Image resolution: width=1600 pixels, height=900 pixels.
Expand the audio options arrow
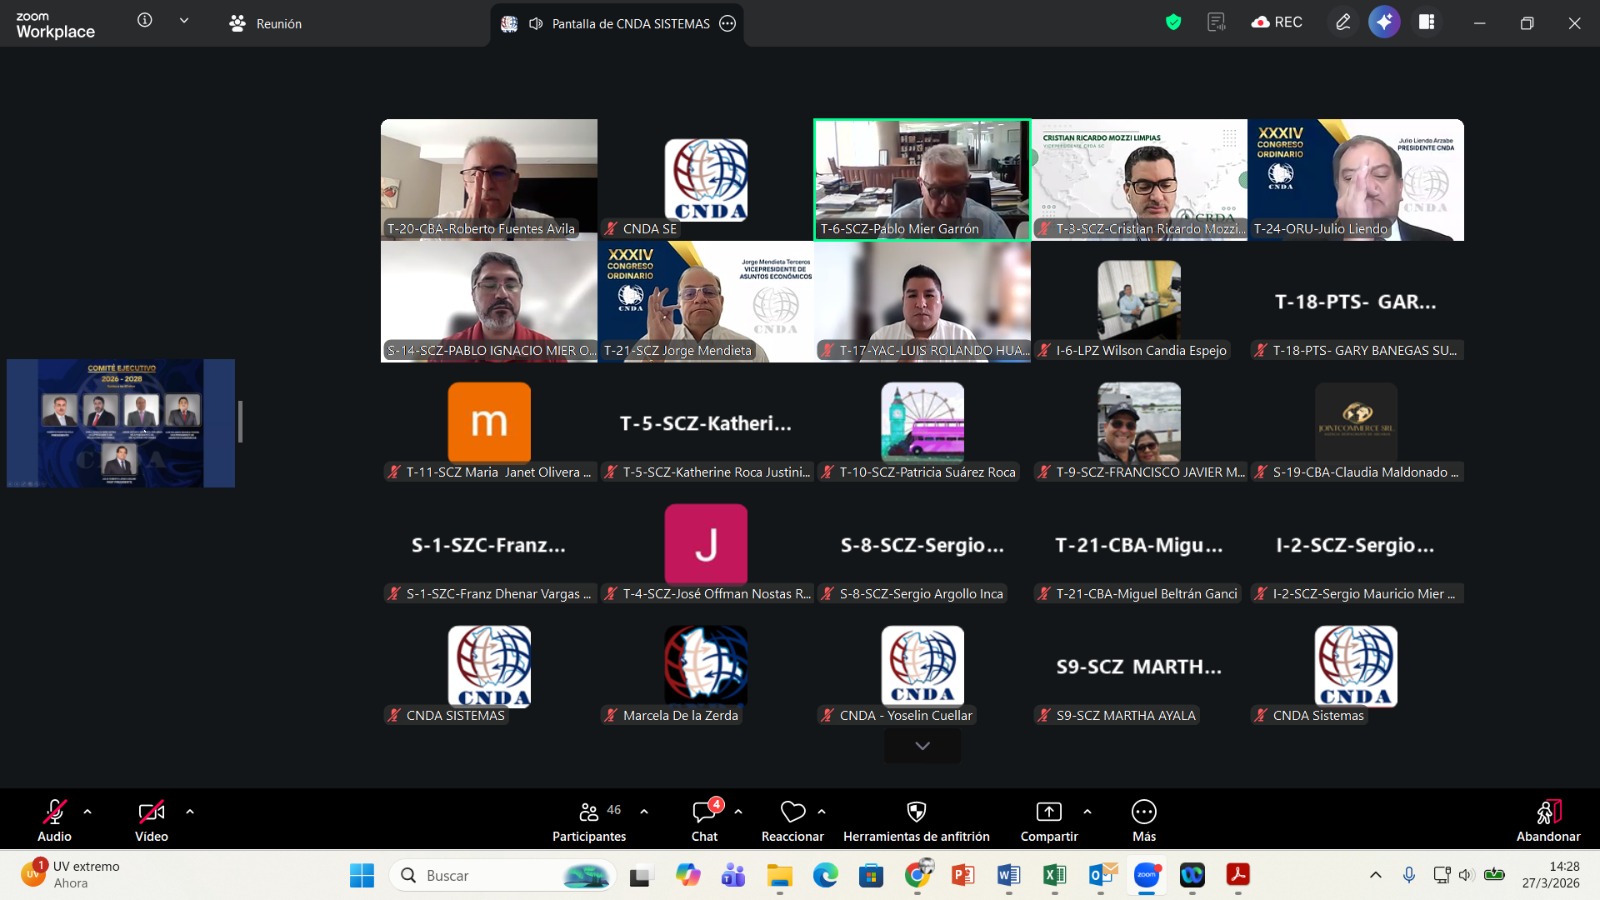(x=88, y=812)
